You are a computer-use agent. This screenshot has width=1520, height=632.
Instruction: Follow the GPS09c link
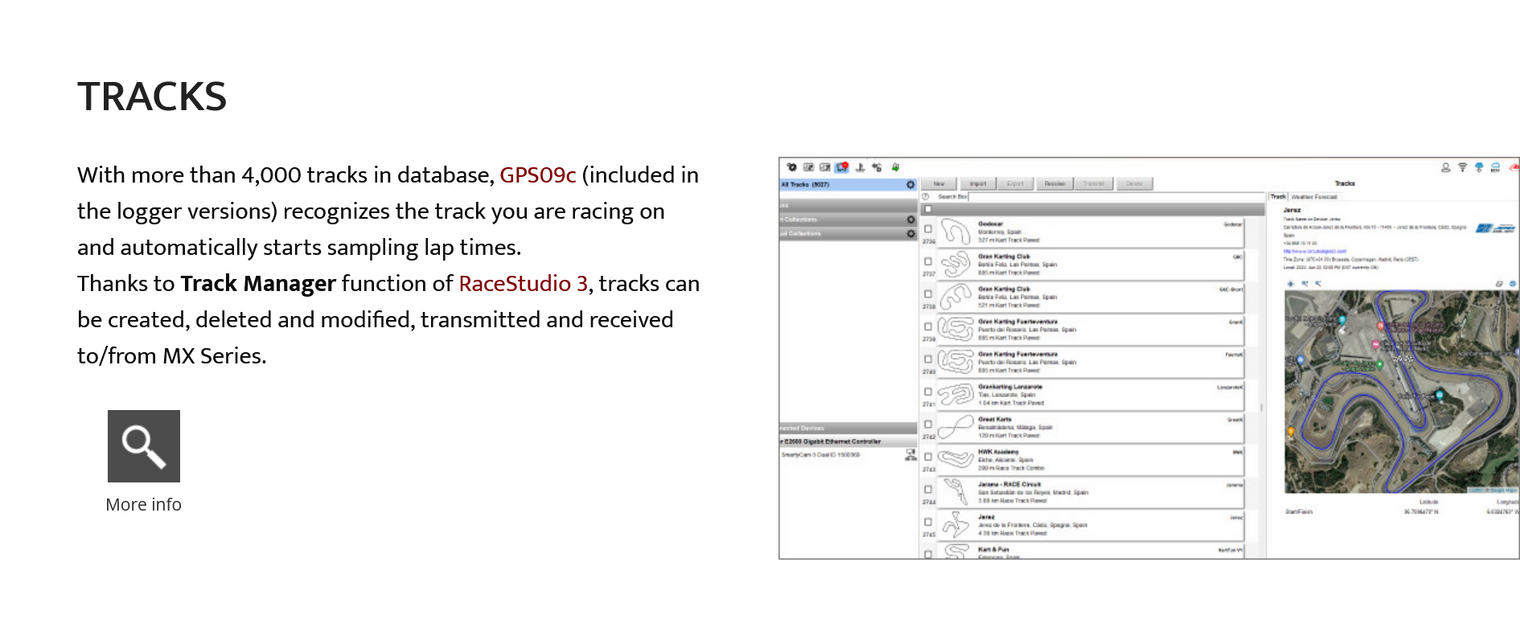pos(538,176)
